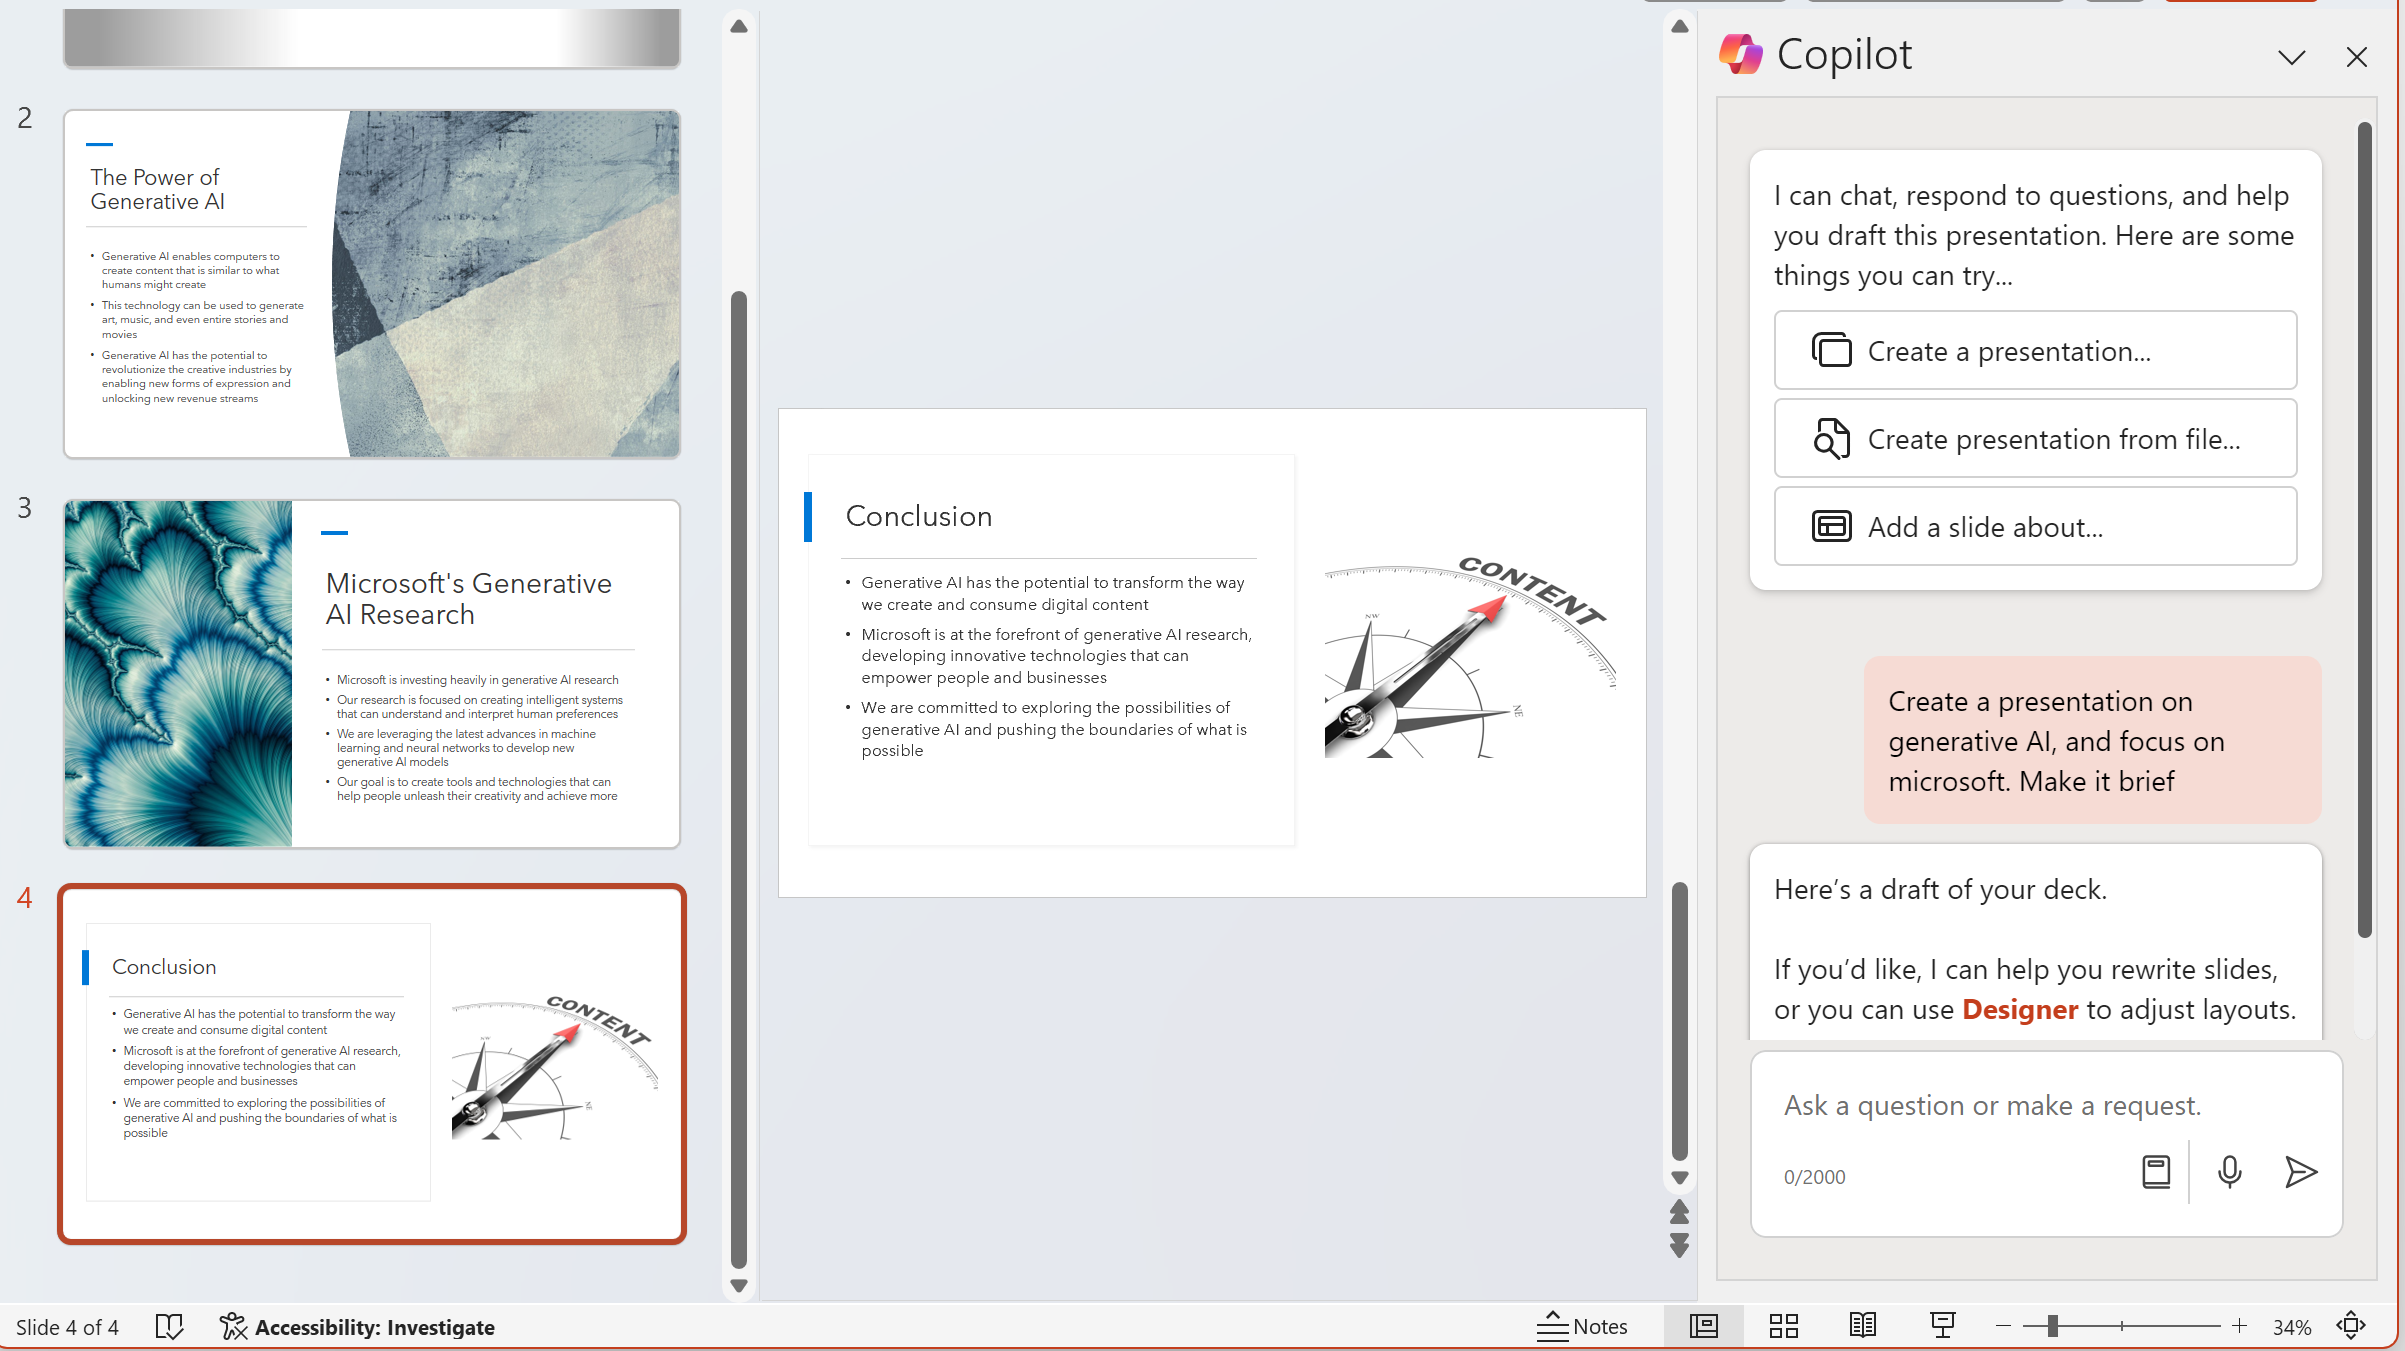Click the Copilot 'Ask a question' input field
Screen dimensions: 2405x1351
pyautogui.click(x=1992, y=1105)
